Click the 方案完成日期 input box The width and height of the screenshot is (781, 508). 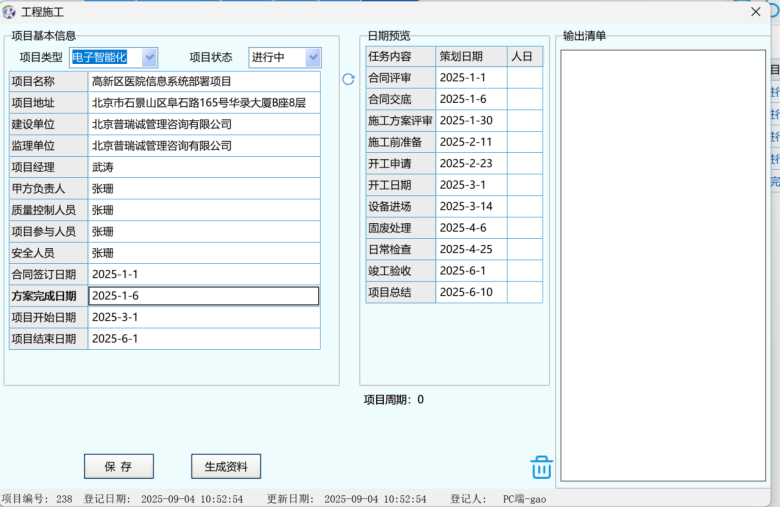[x=204, y=296]
